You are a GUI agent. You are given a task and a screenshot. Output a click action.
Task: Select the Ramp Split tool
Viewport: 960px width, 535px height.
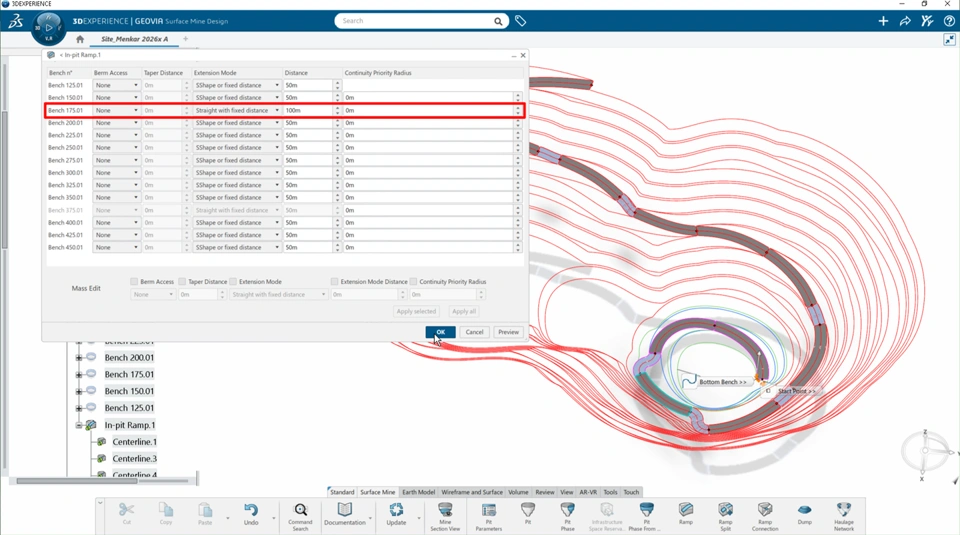point(726,516)
